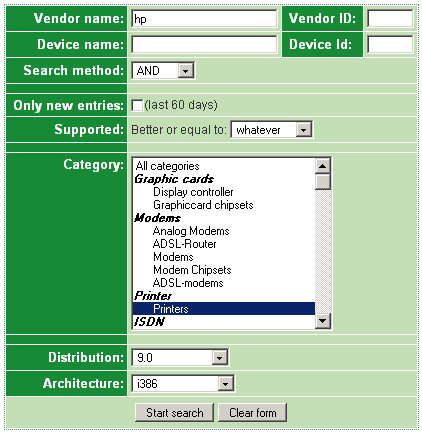
Task: Open the Distribution 9.0 dropdown
Action: pyautogui.click(x=180, y=358)
